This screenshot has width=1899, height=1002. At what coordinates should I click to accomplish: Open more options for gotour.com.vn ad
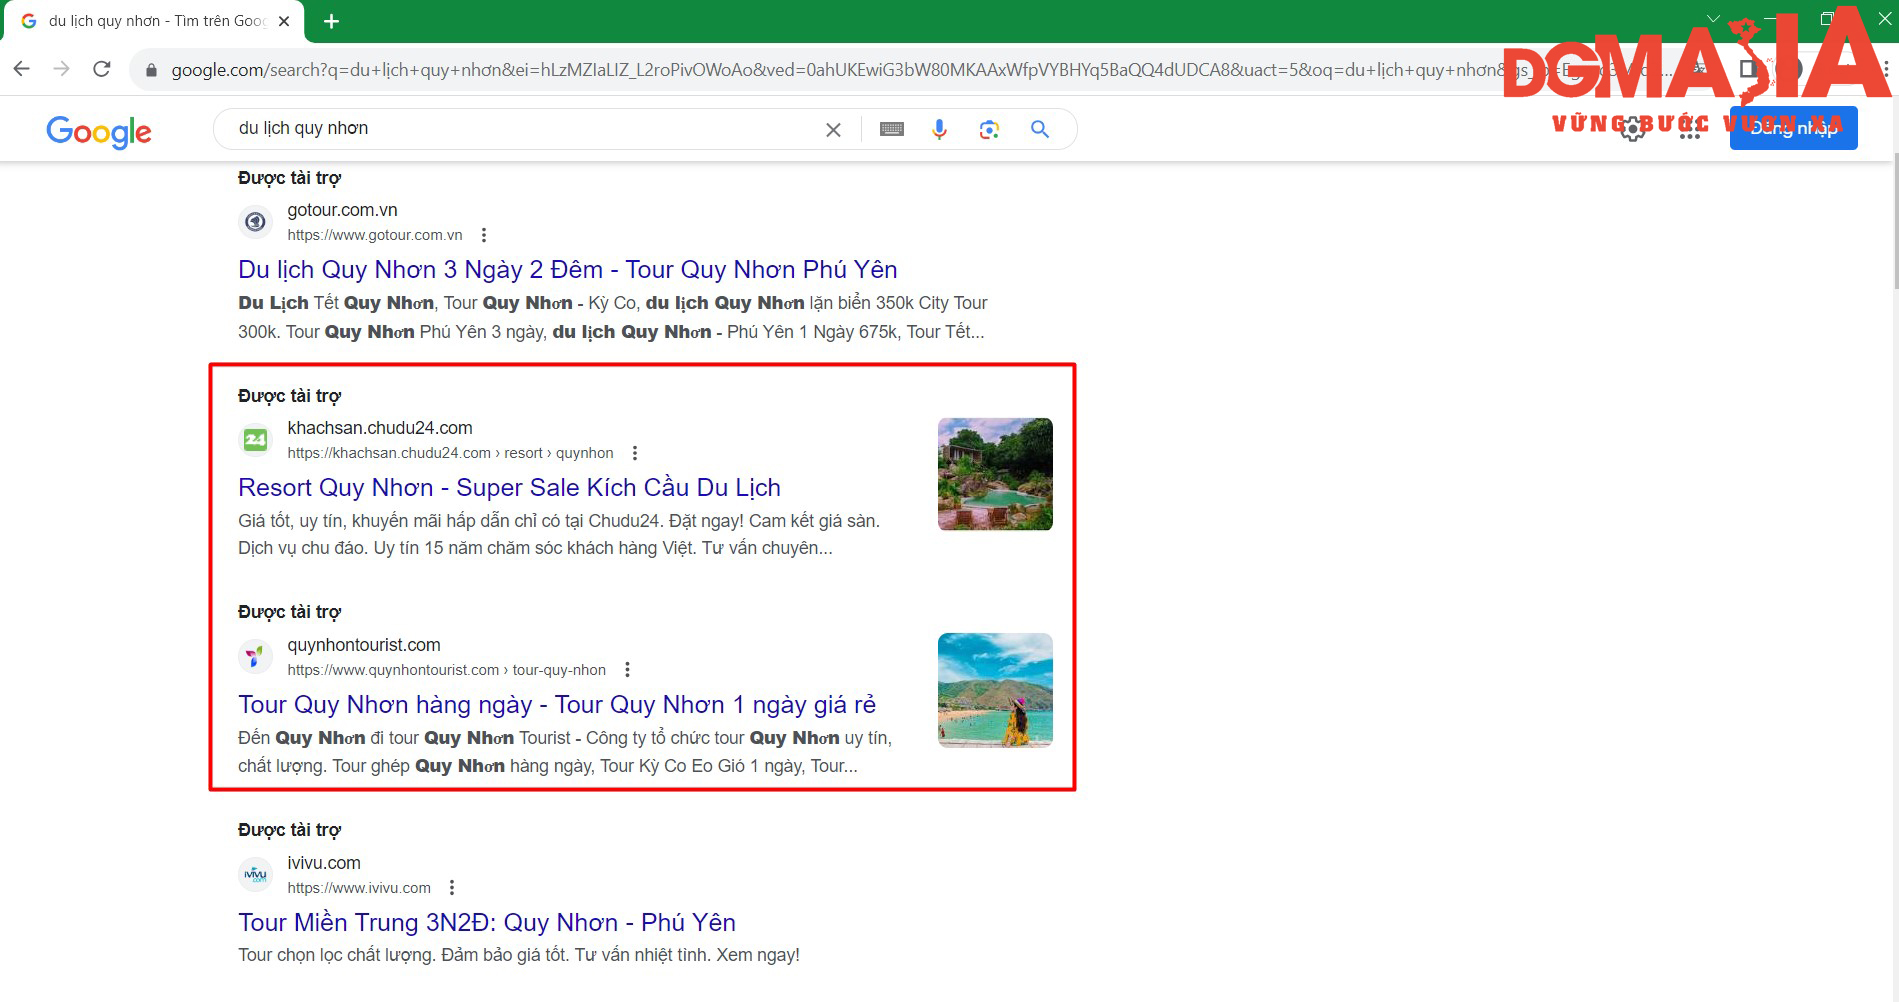484,235
